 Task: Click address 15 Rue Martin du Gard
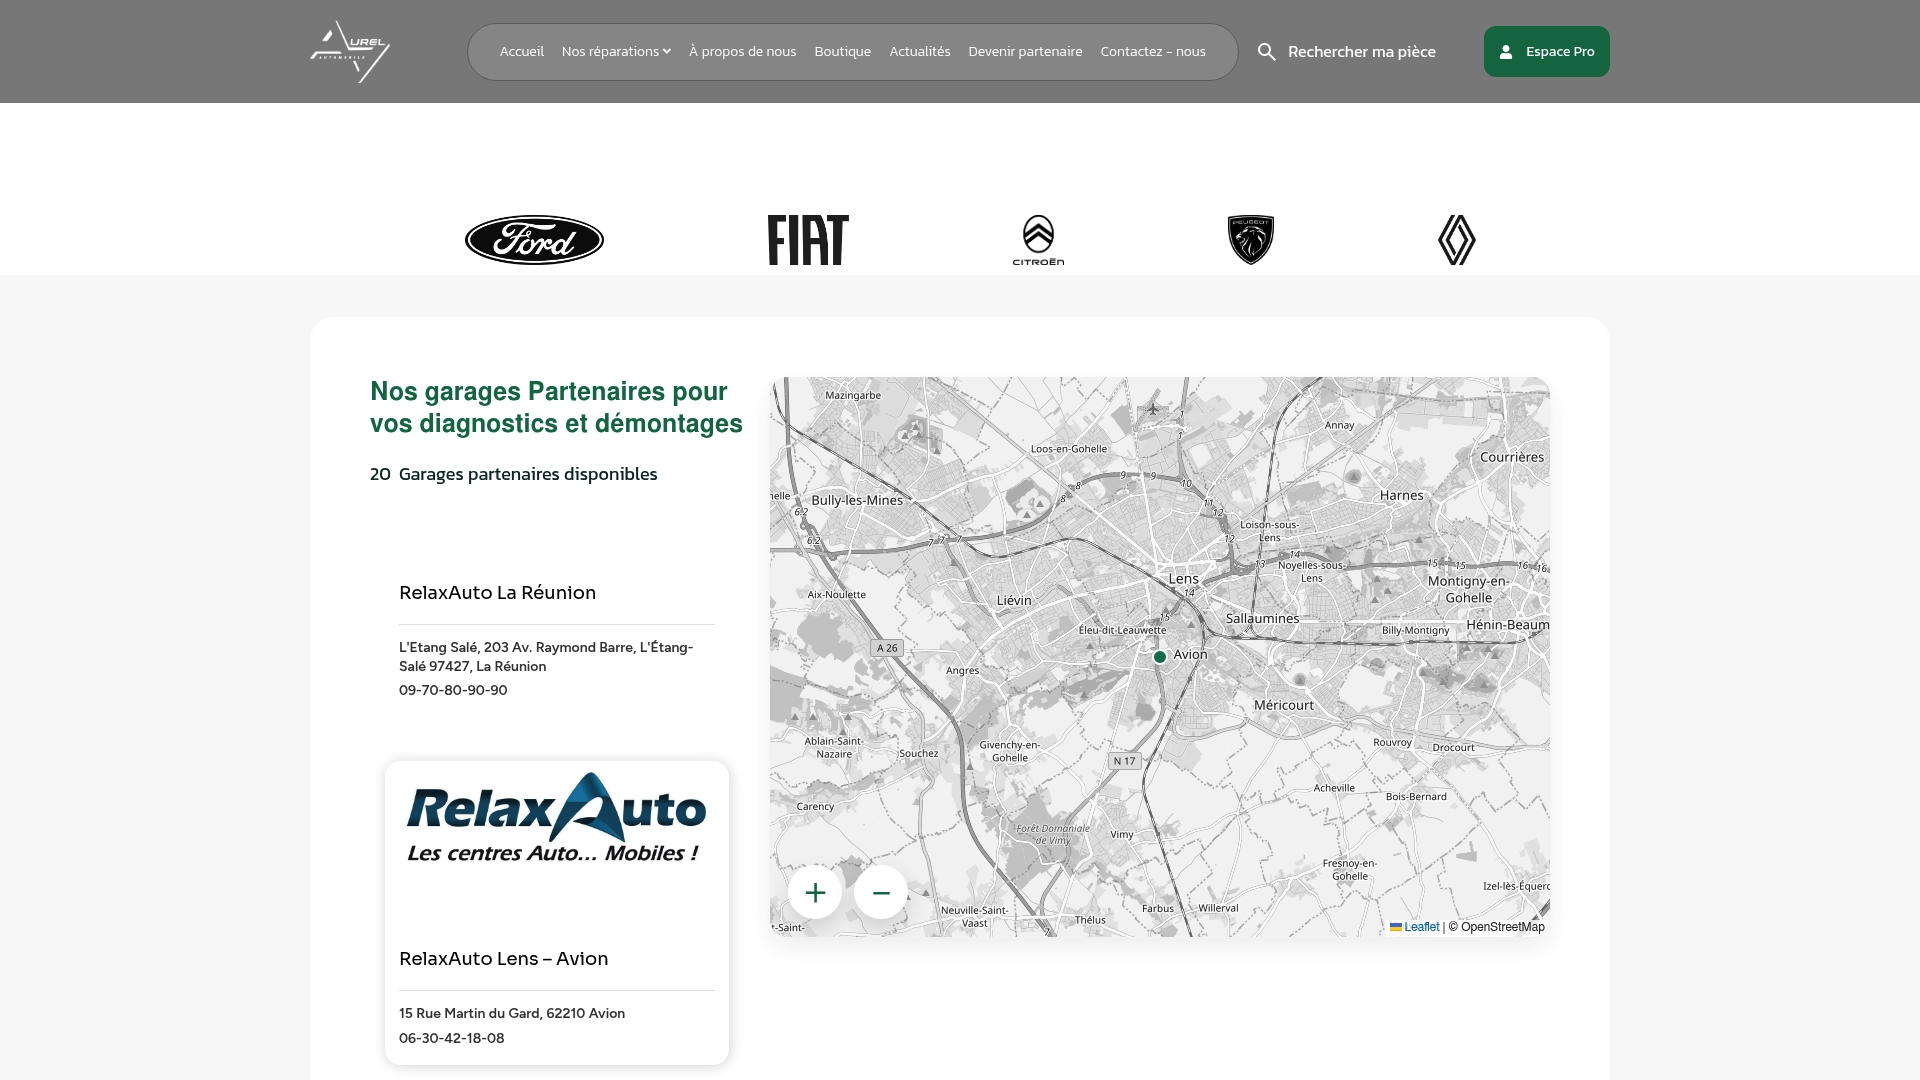point(512,1014)
